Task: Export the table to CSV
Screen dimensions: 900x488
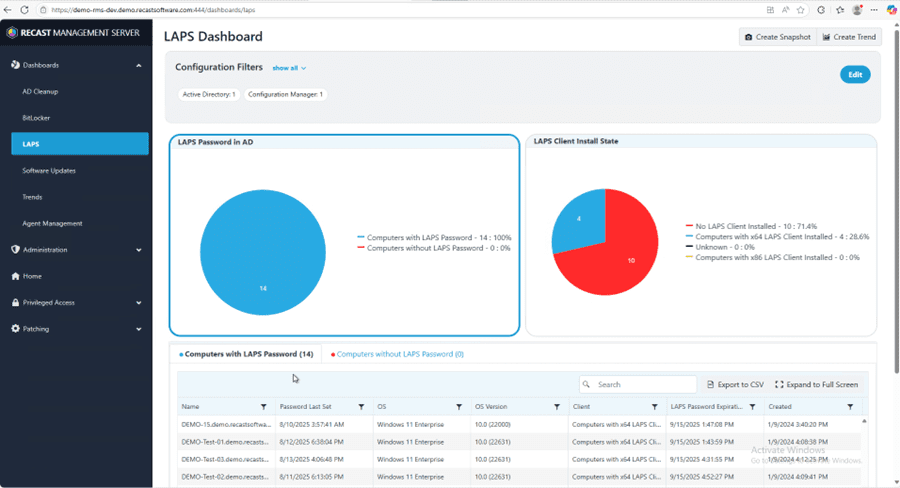Action: [735, 384]
